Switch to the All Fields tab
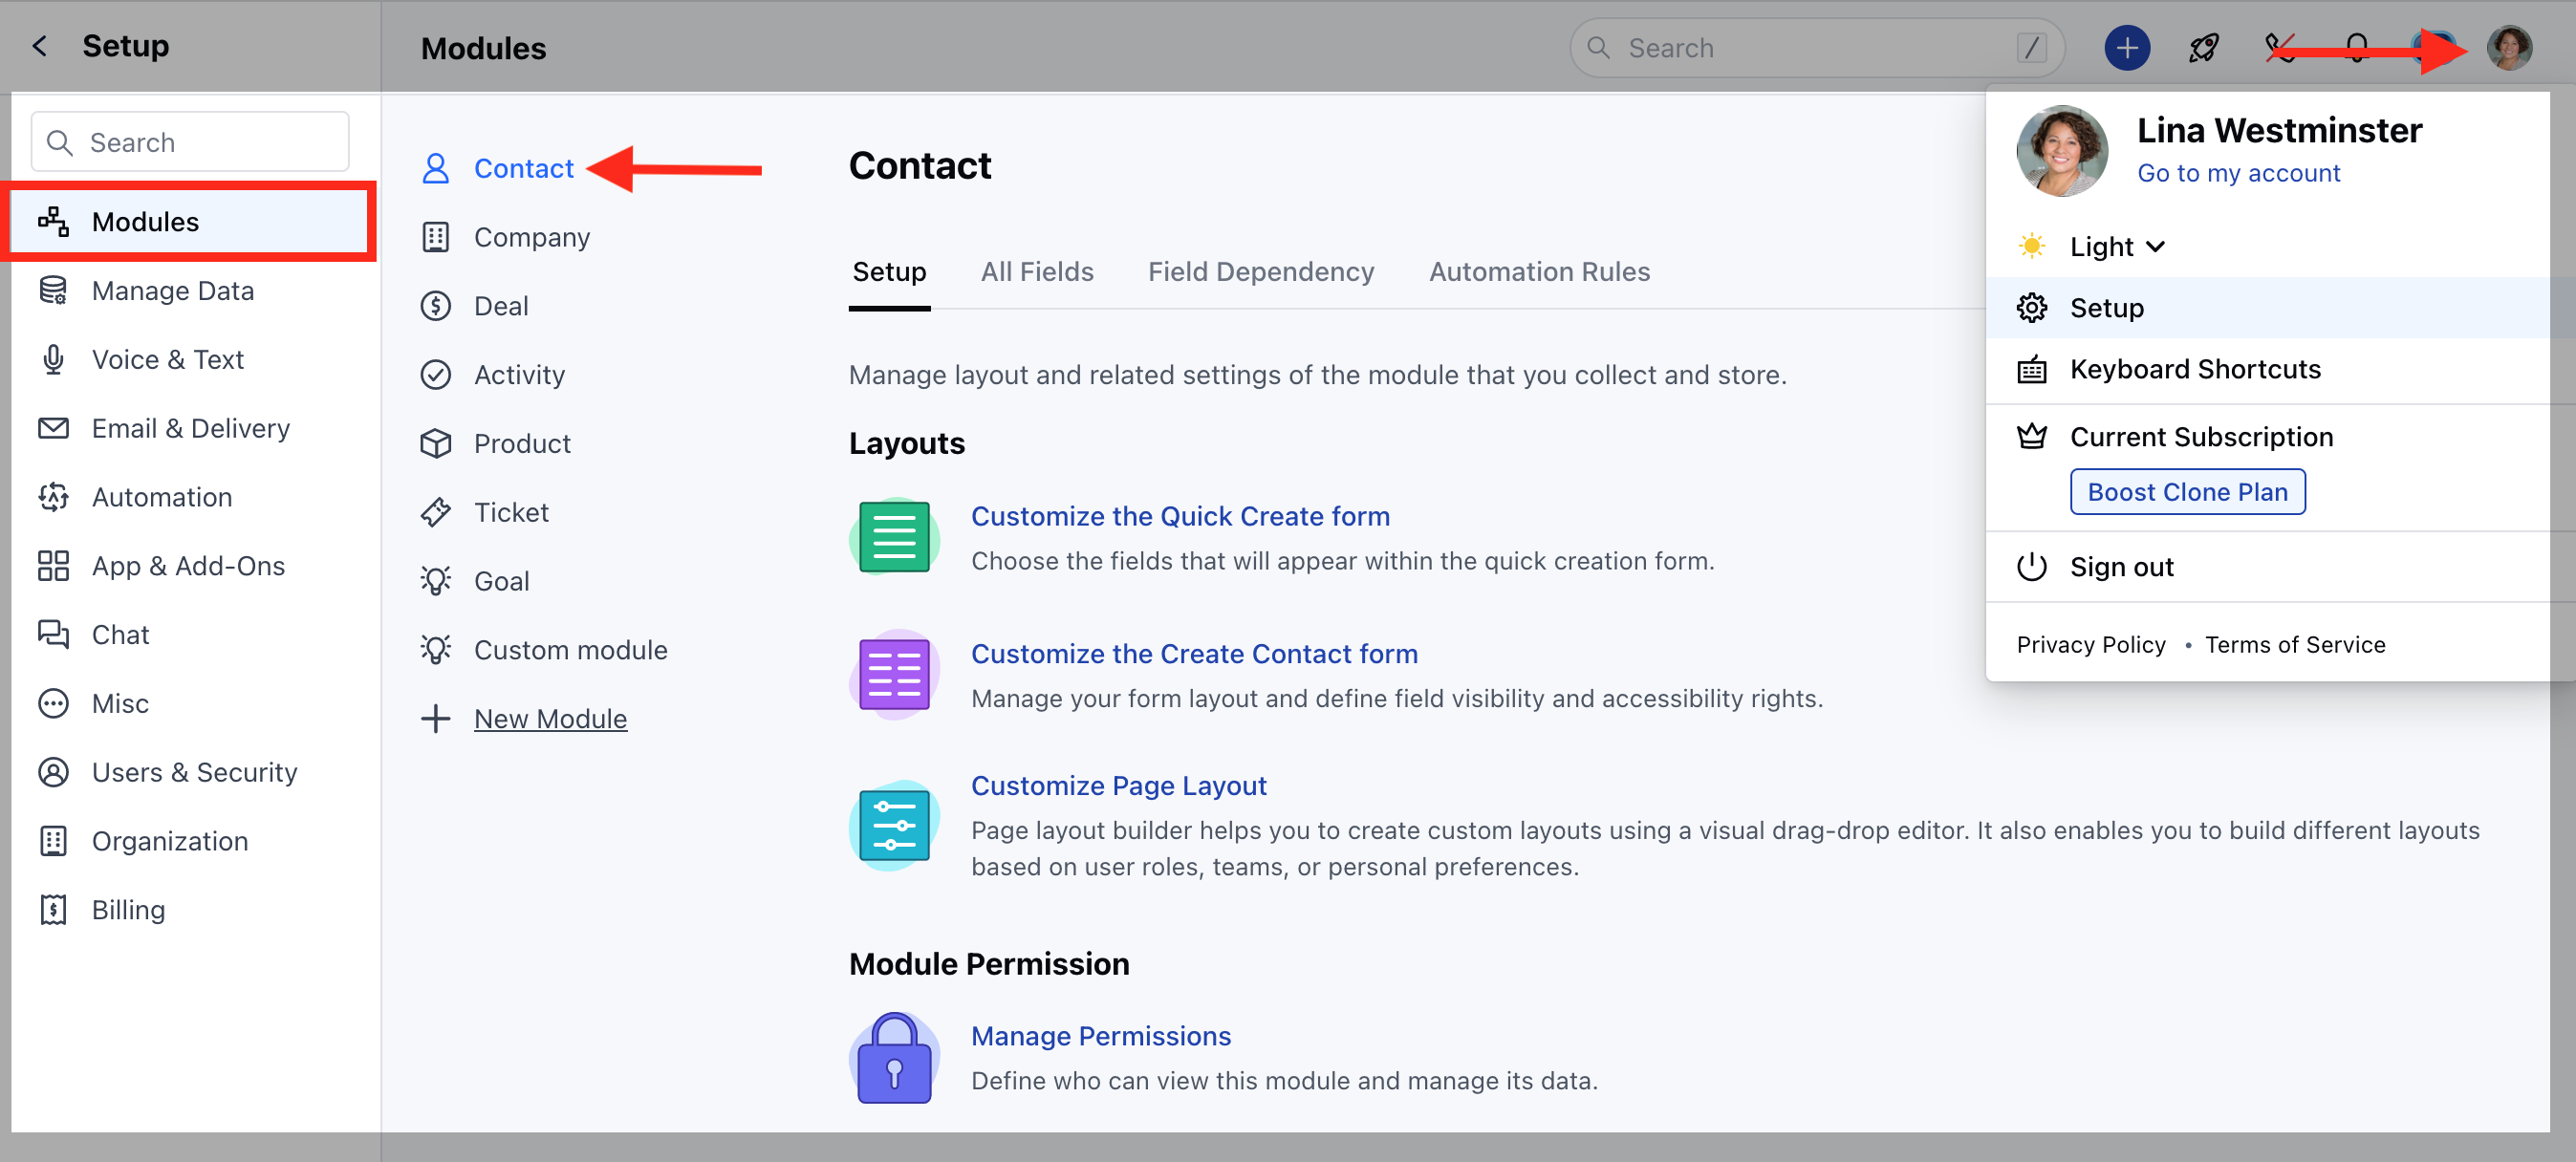Screen dimensions: 2576x1162 1036,272
